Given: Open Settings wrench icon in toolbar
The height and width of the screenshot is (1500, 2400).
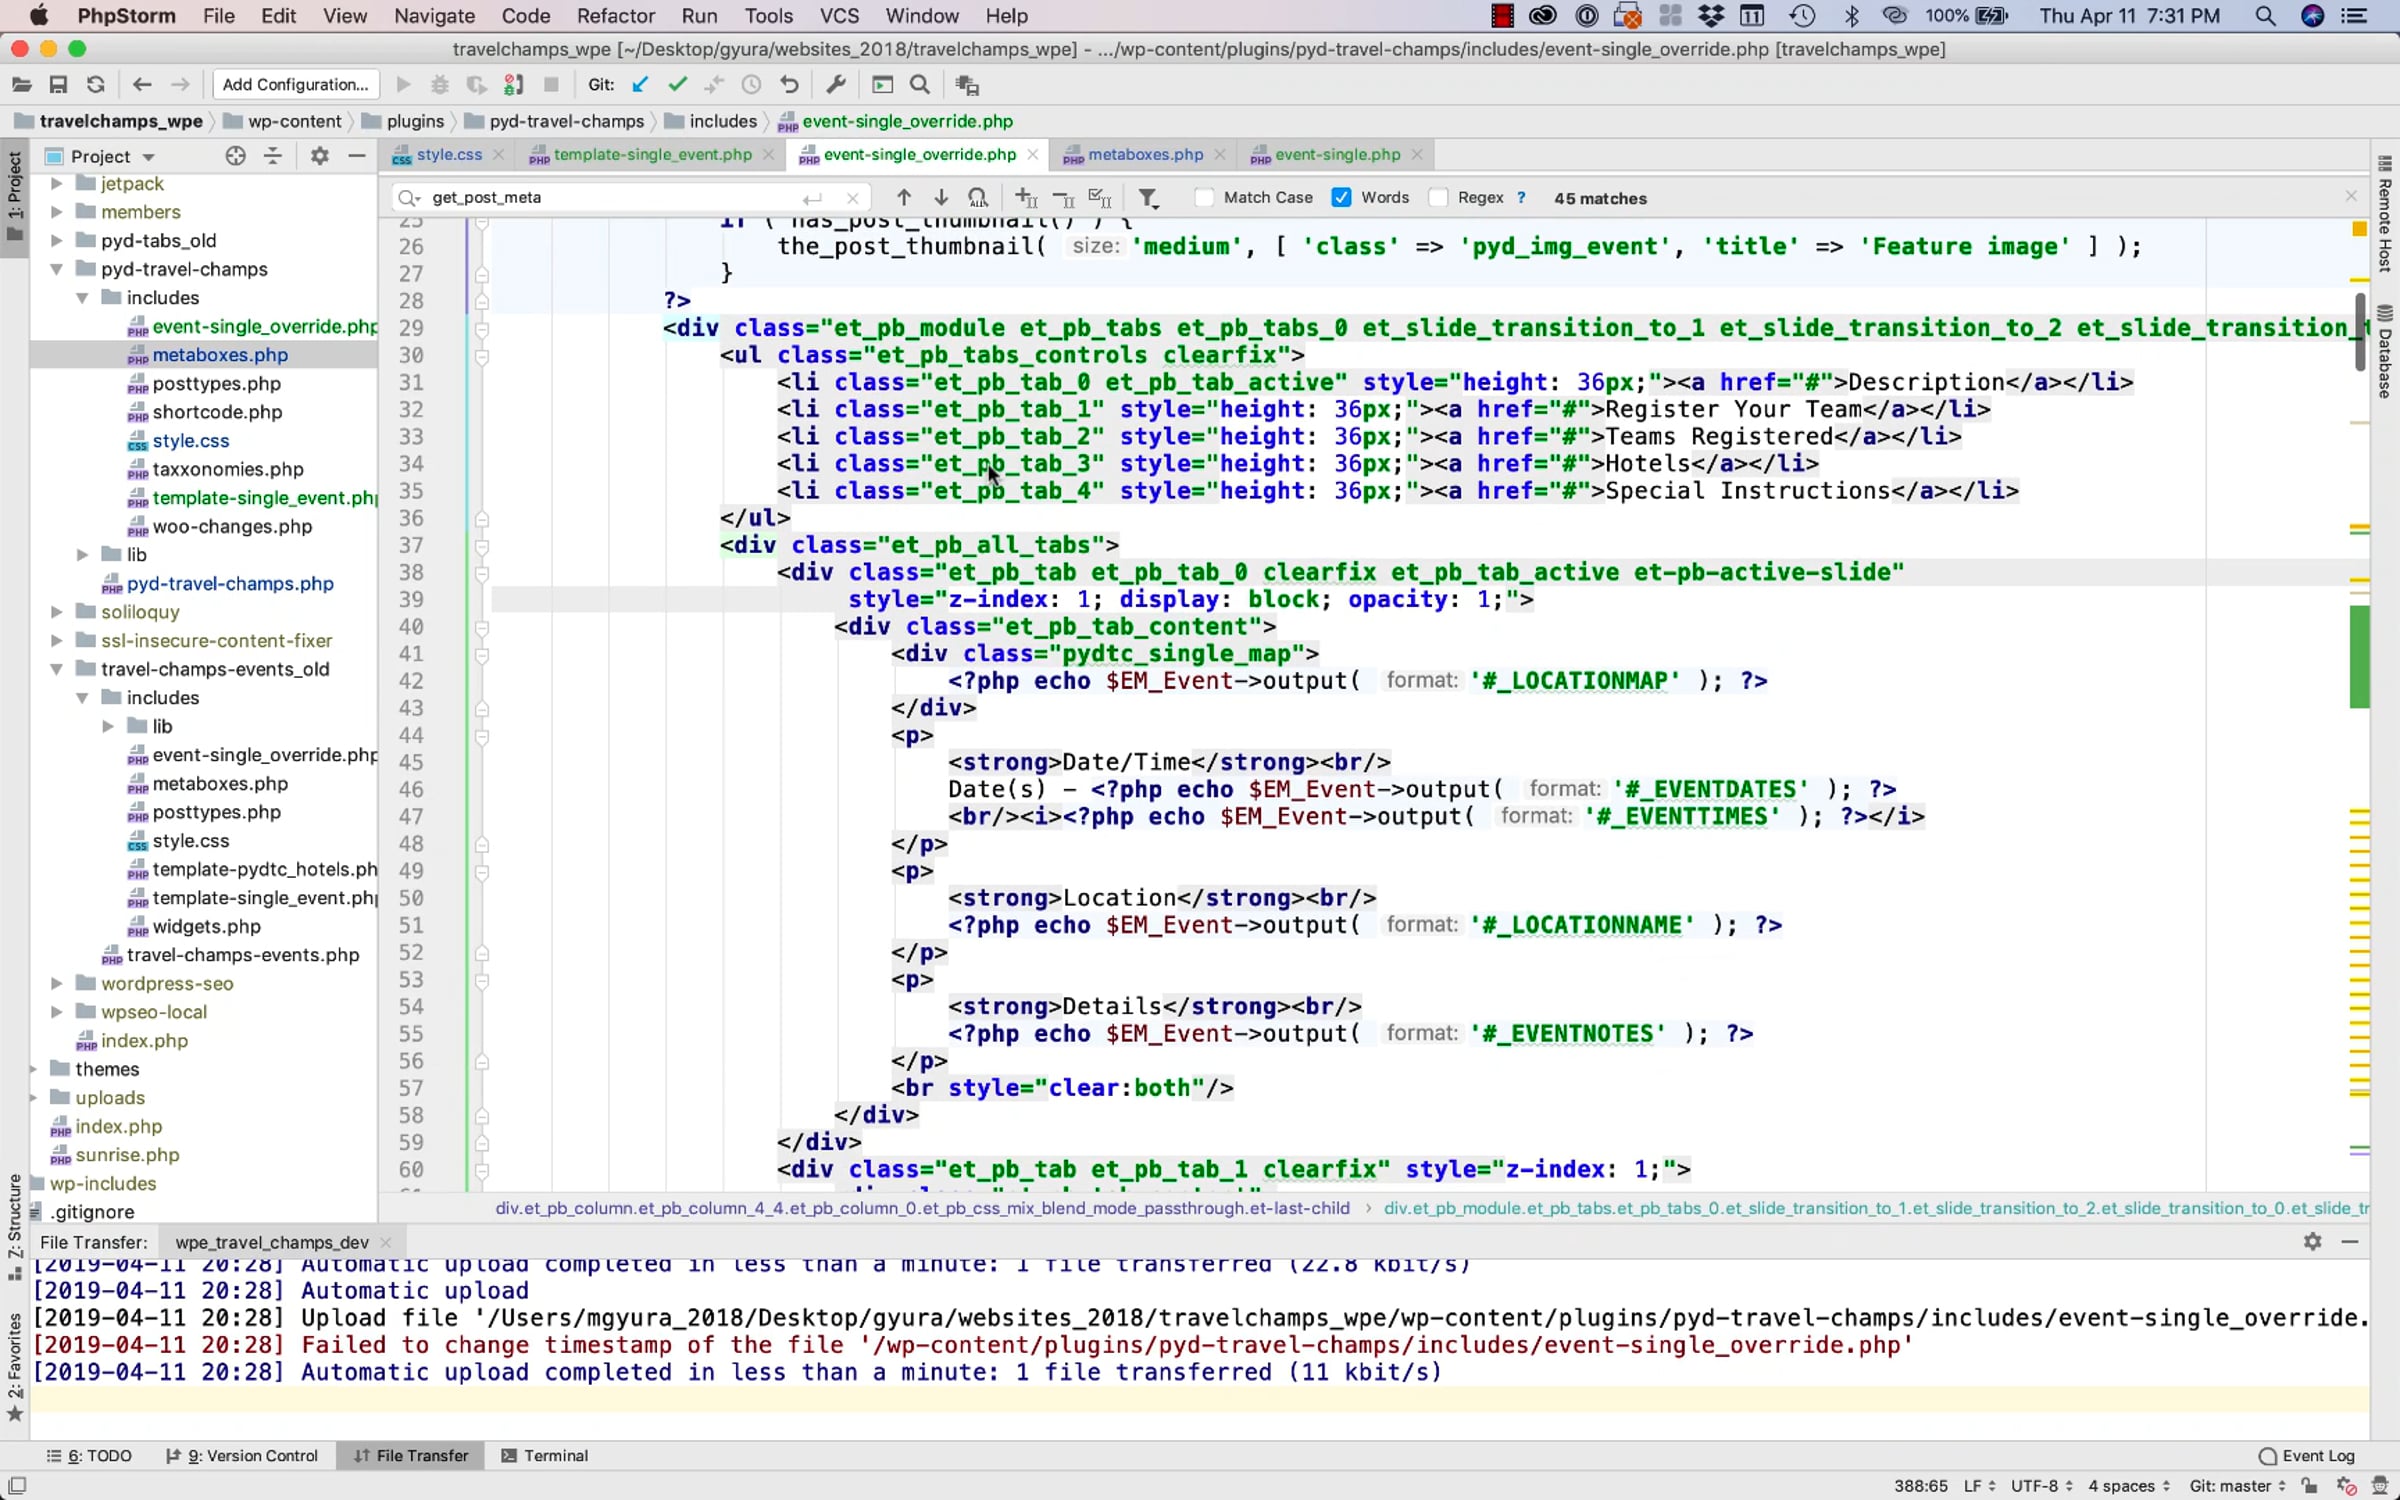Looking at the screenshot, I should coord(836,85).
